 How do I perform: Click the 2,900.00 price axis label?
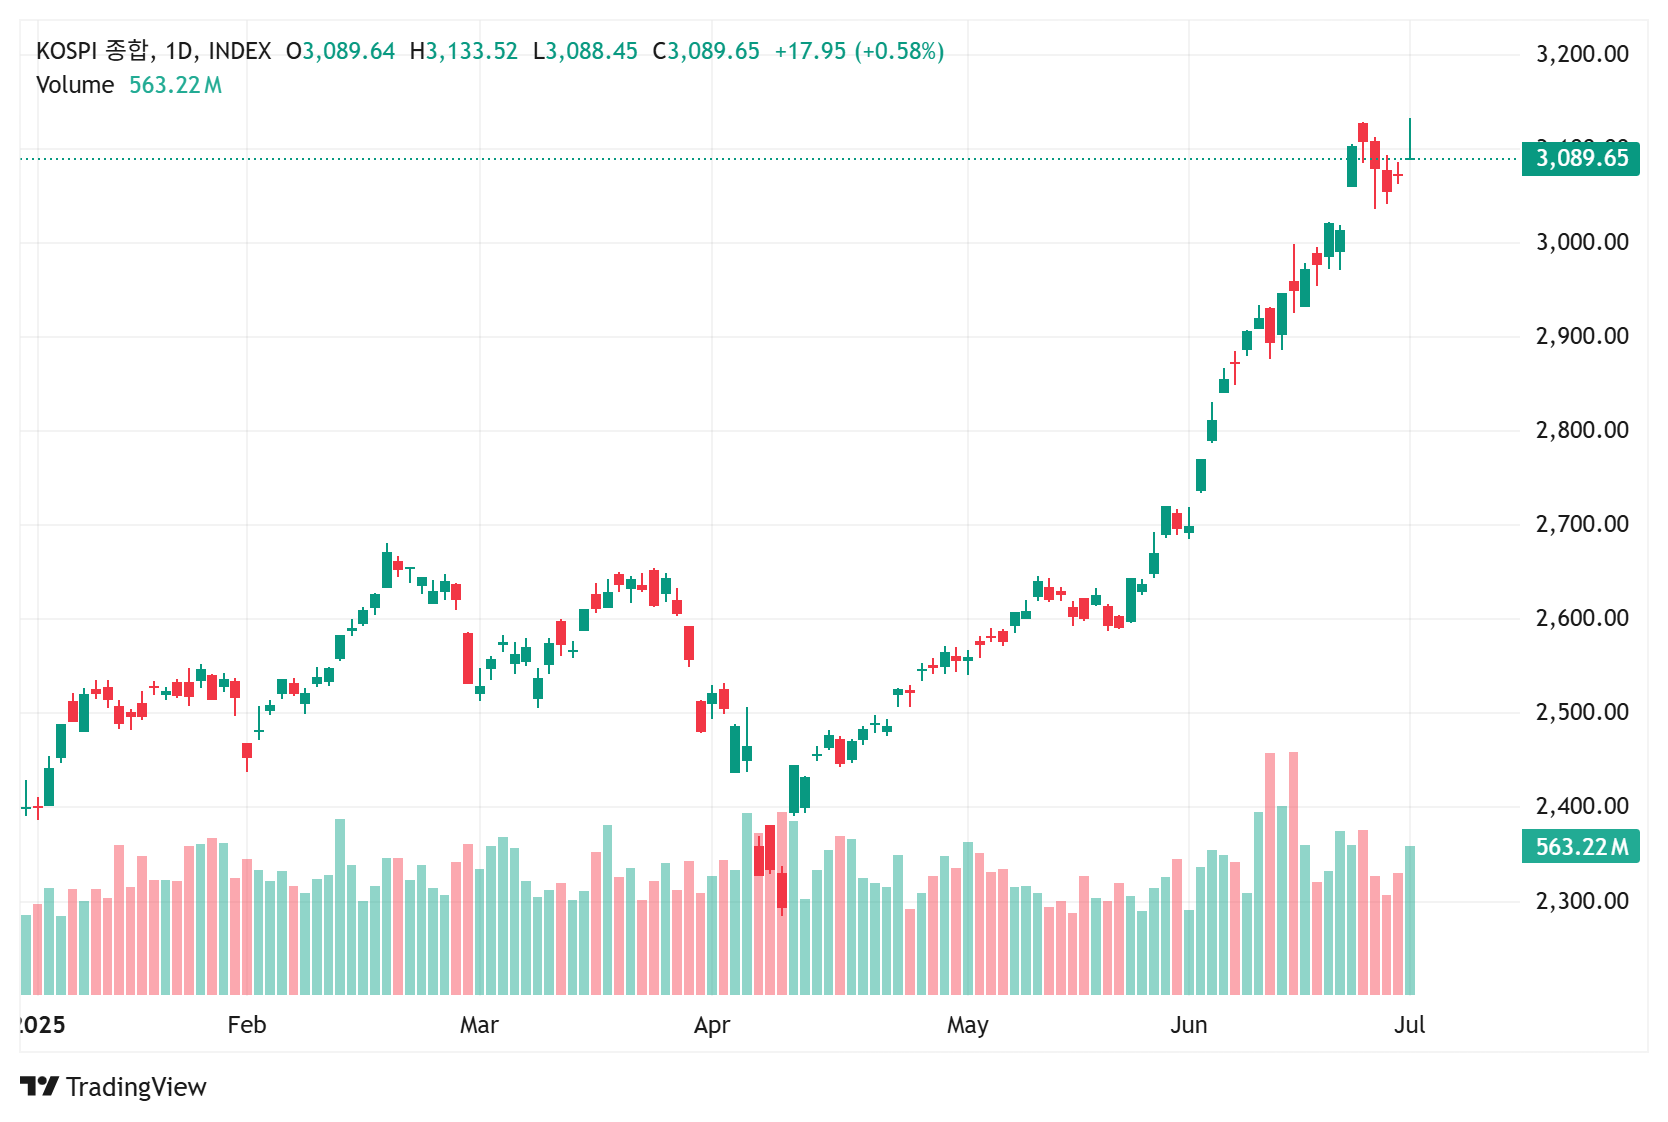point(1582,336)
